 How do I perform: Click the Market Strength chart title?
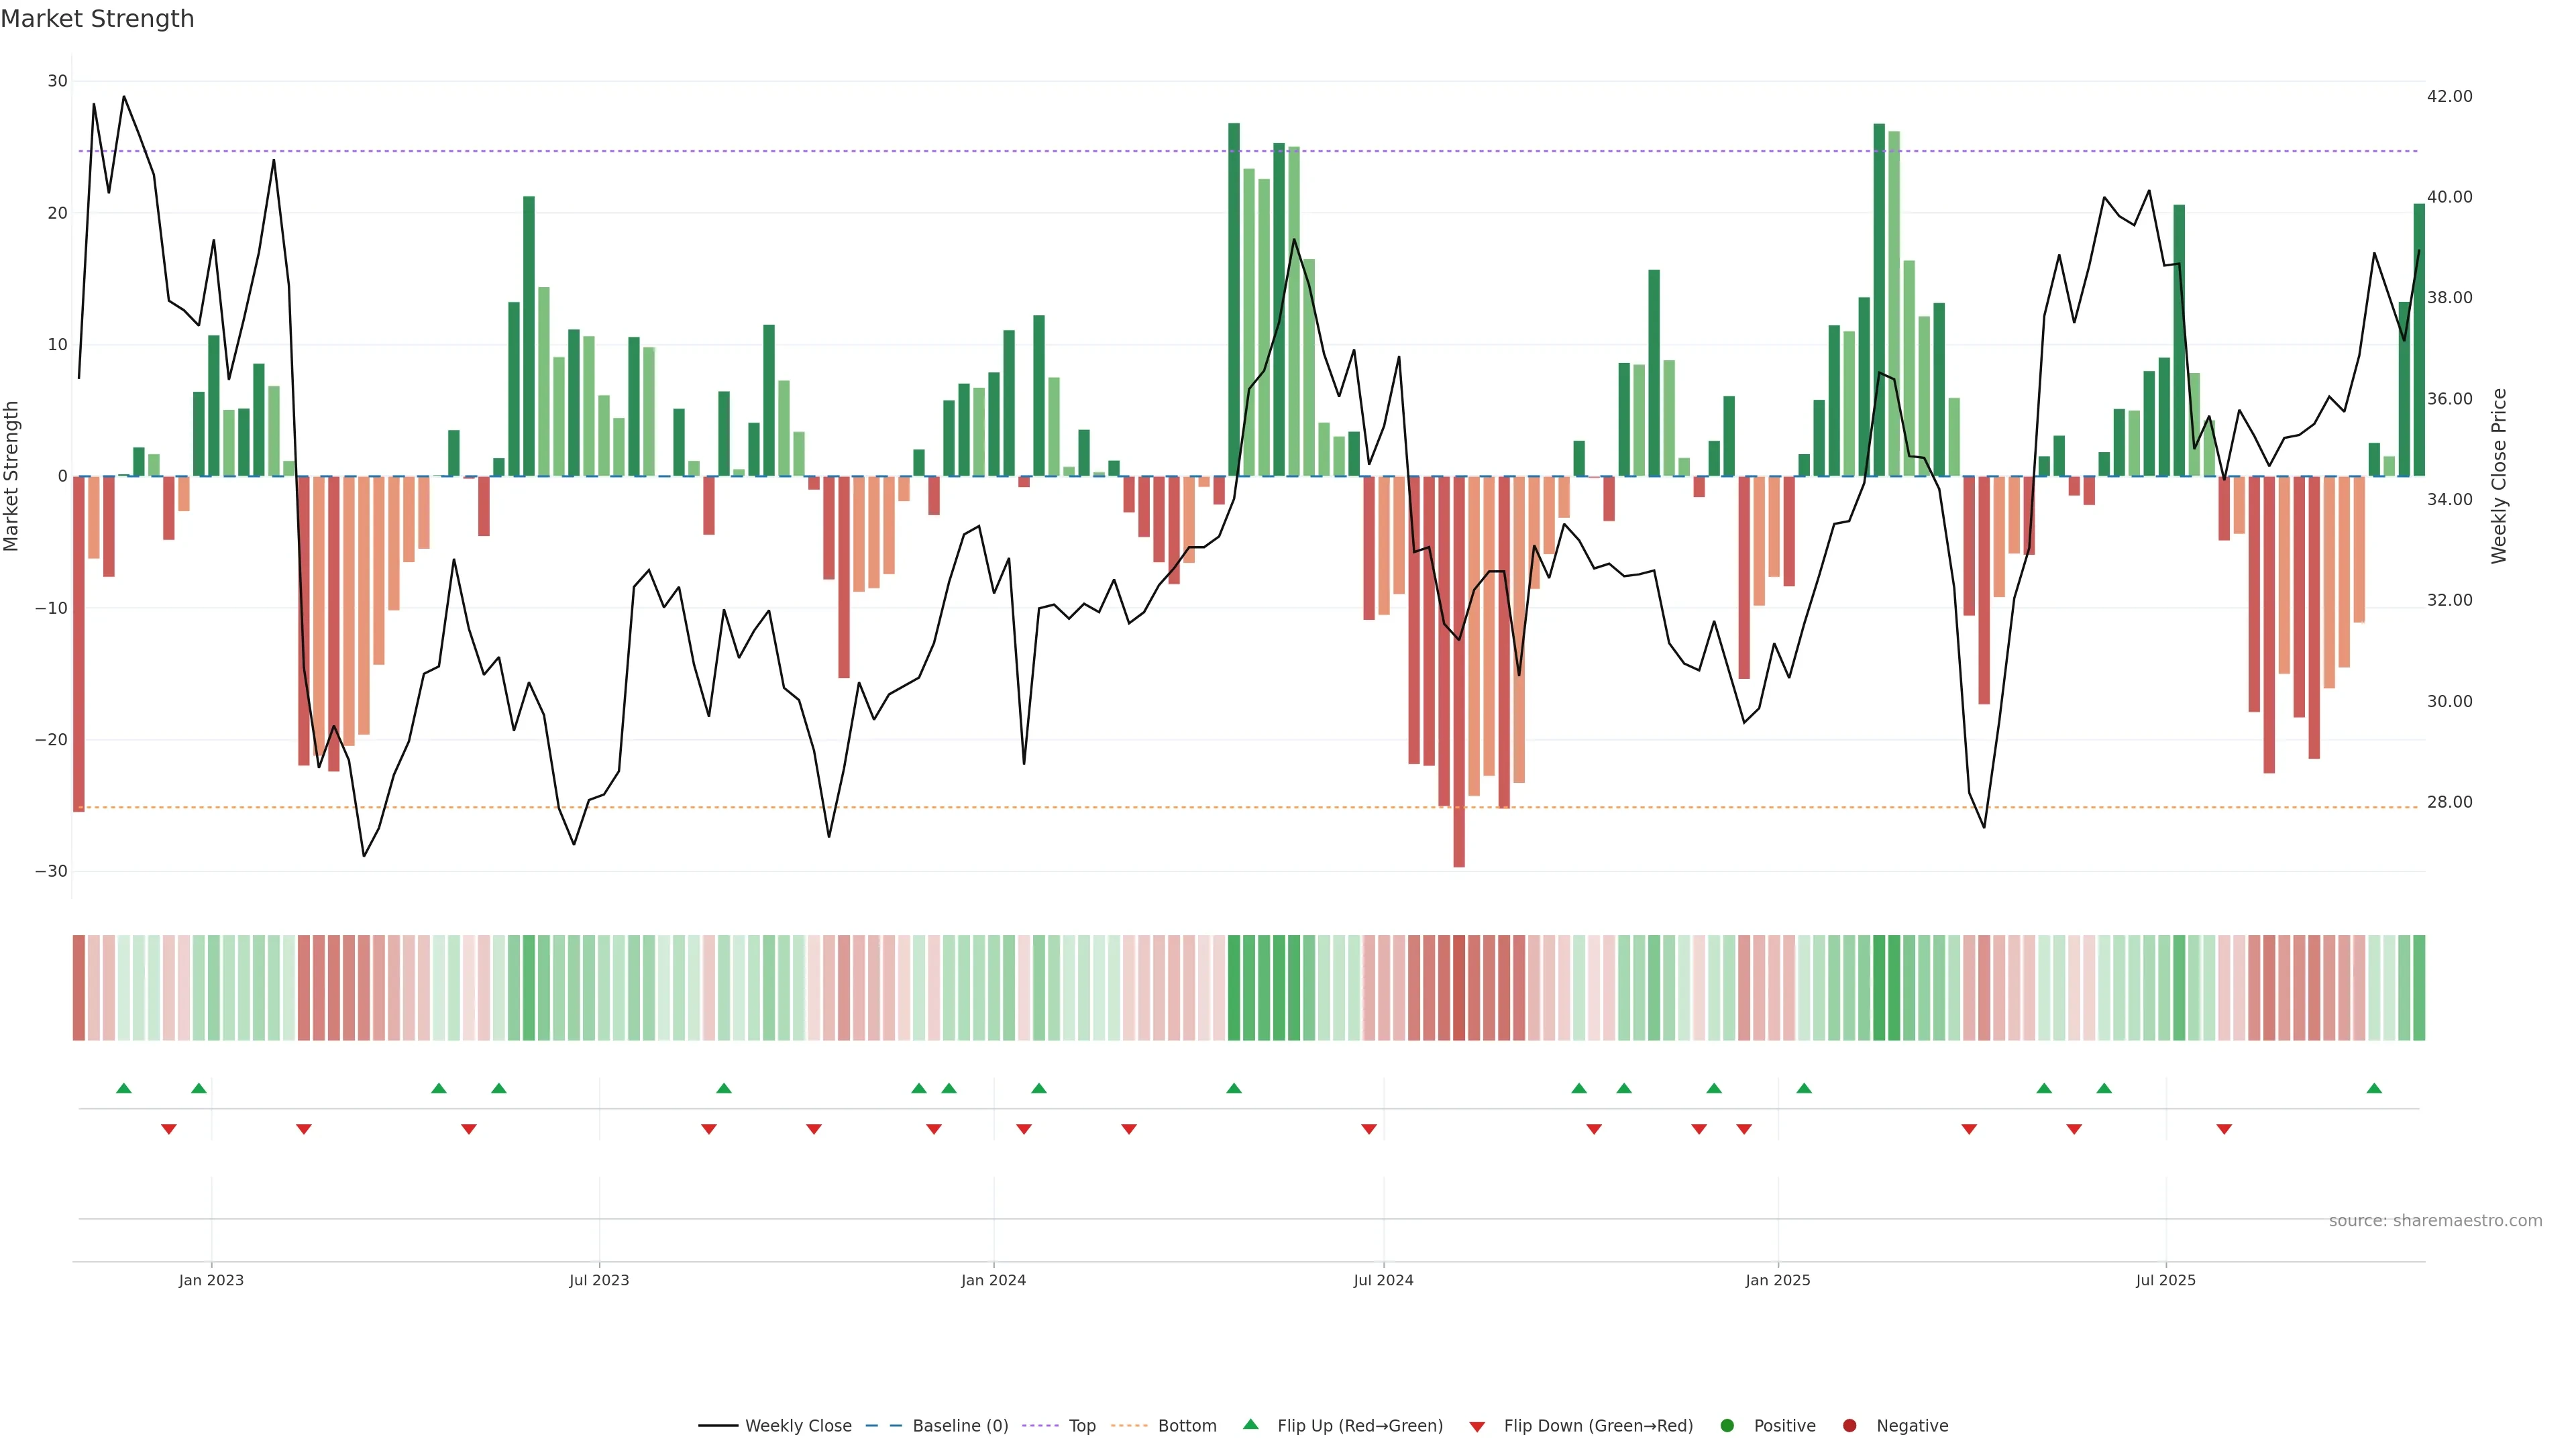point(97,19)
